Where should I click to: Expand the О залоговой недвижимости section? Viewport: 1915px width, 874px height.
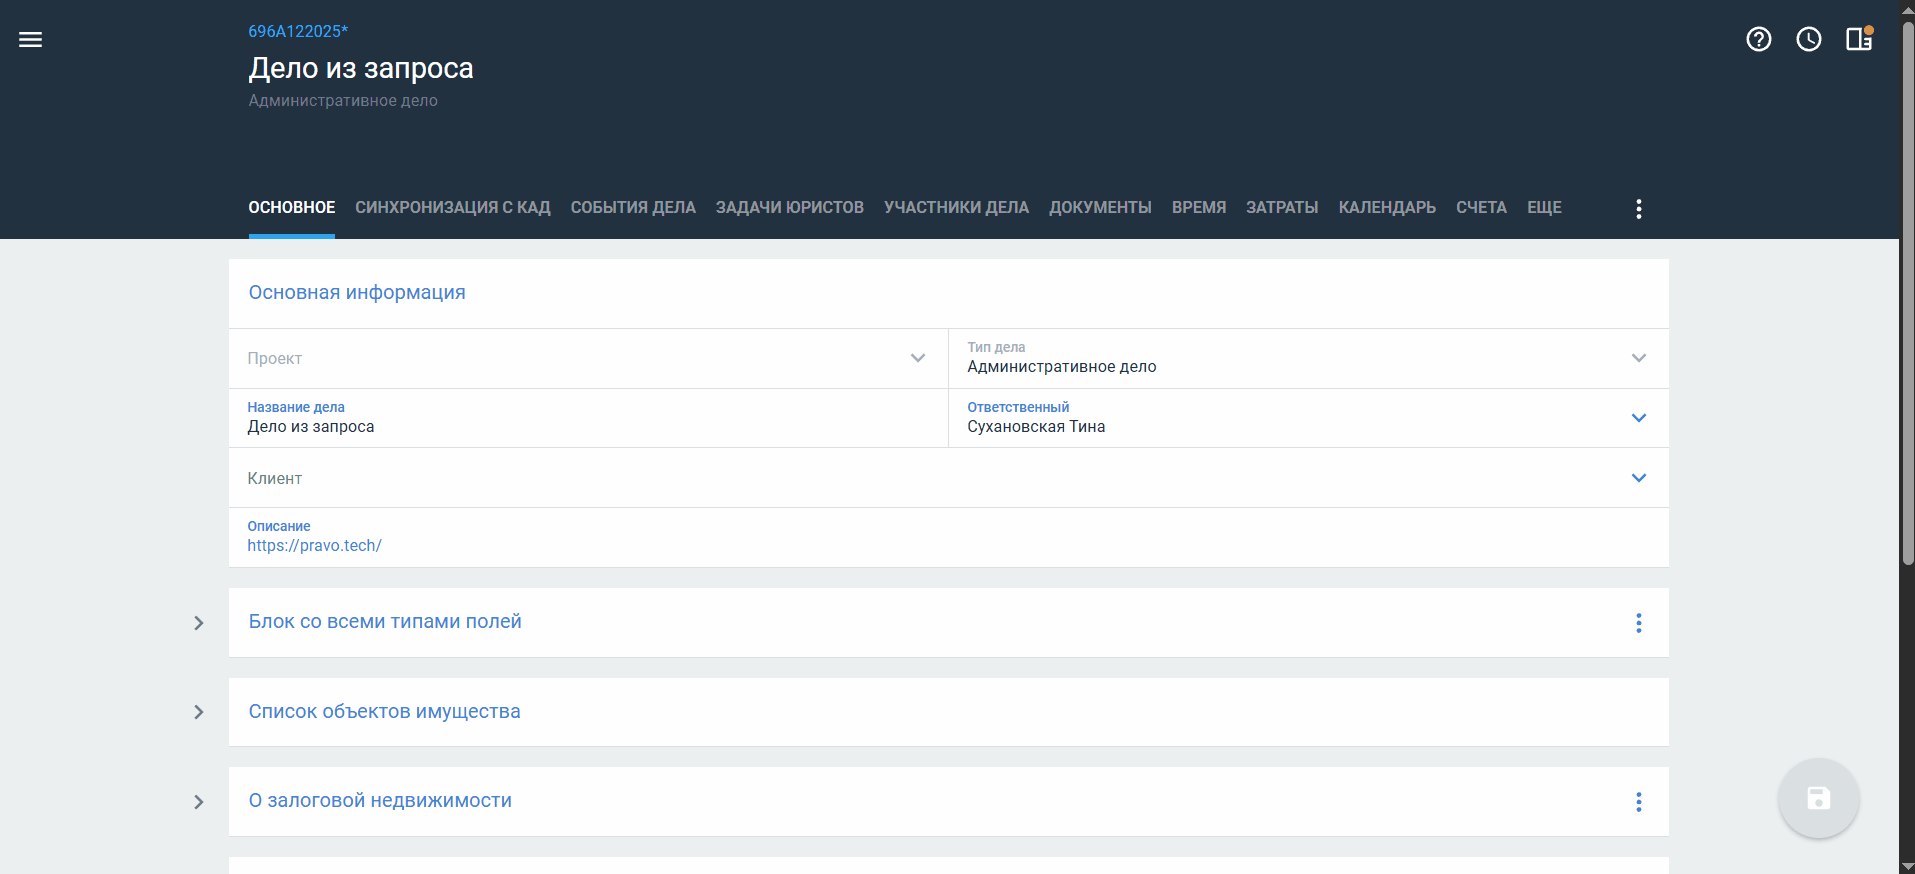(198, 802)
